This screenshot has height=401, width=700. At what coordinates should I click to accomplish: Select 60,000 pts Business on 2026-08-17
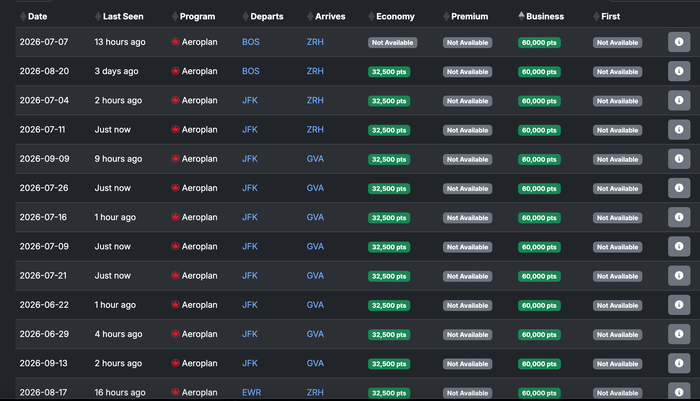539,393
